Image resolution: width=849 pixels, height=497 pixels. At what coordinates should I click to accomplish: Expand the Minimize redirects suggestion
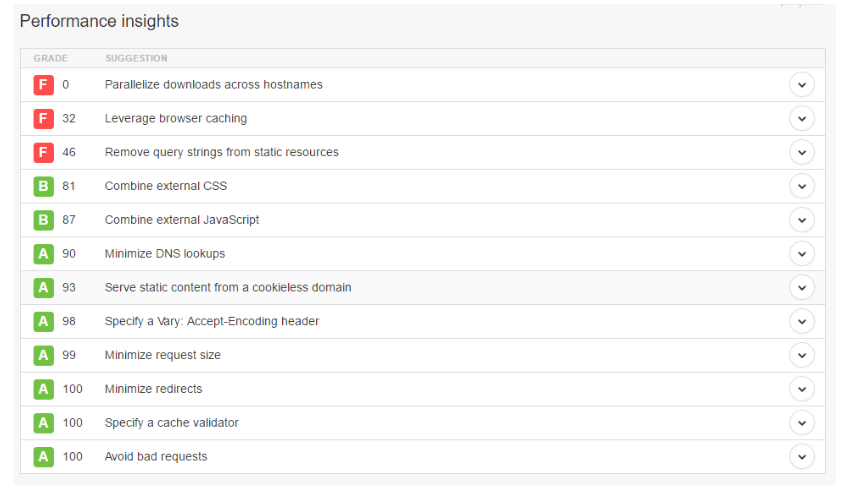point(801,389)
